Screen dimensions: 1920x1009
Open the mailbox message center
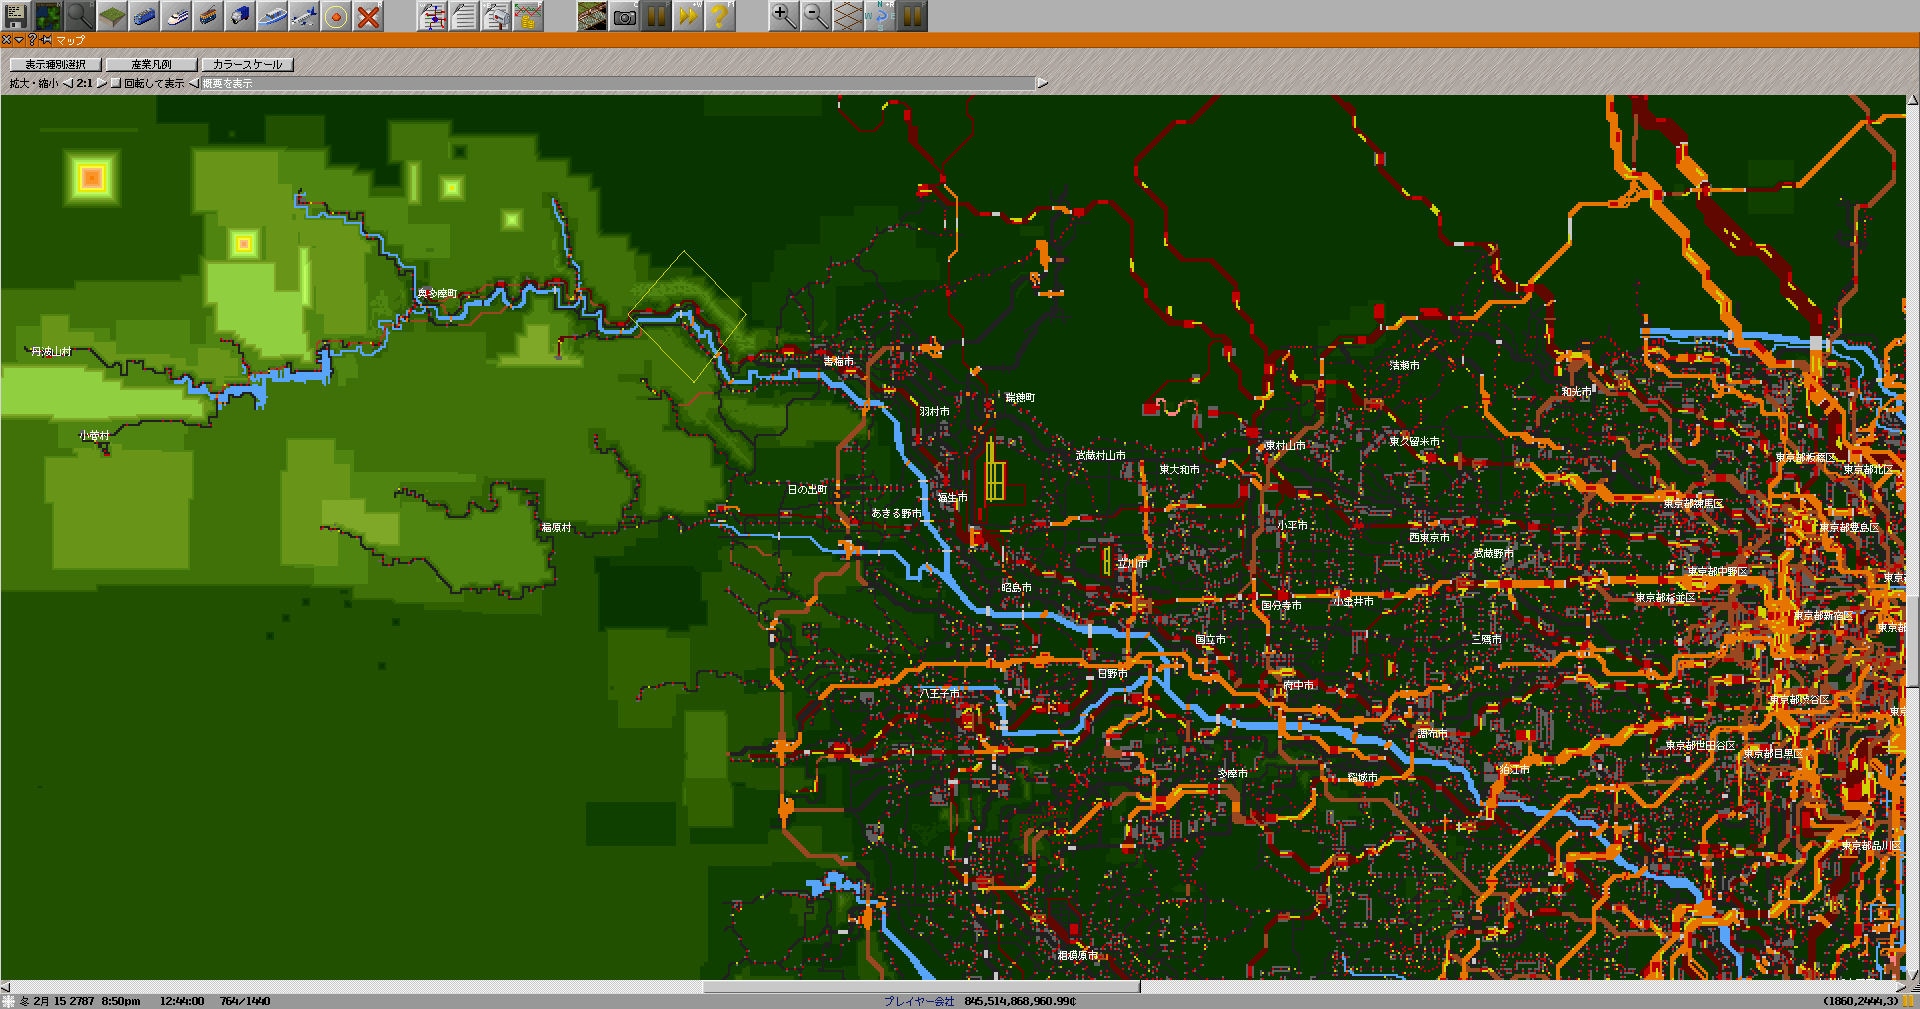coord(496,16)
